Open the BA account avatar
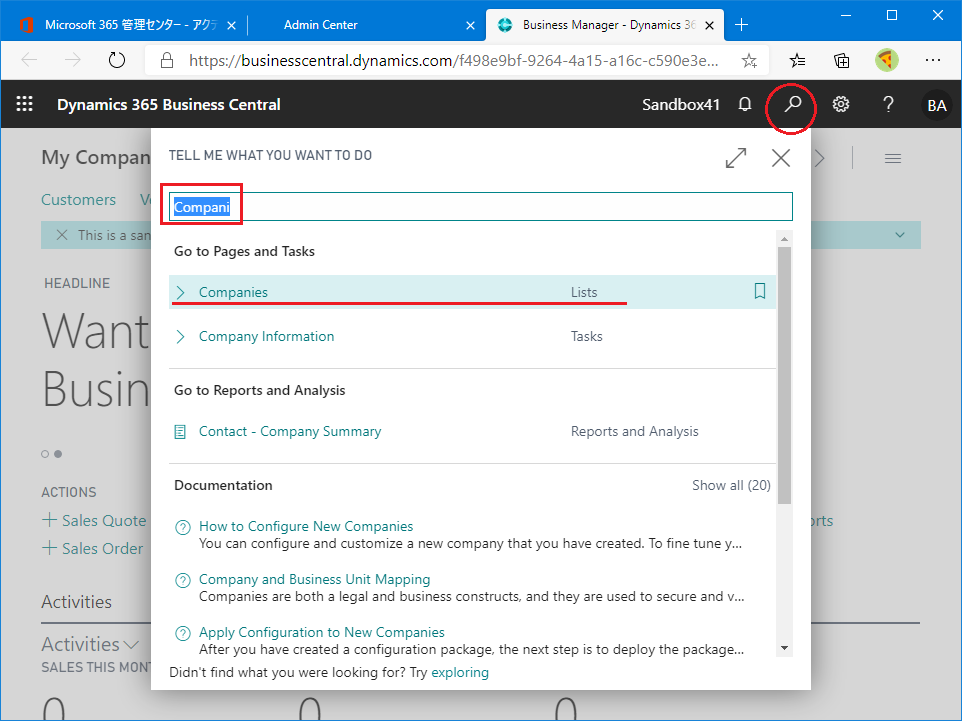 click(x=937, y=106)
